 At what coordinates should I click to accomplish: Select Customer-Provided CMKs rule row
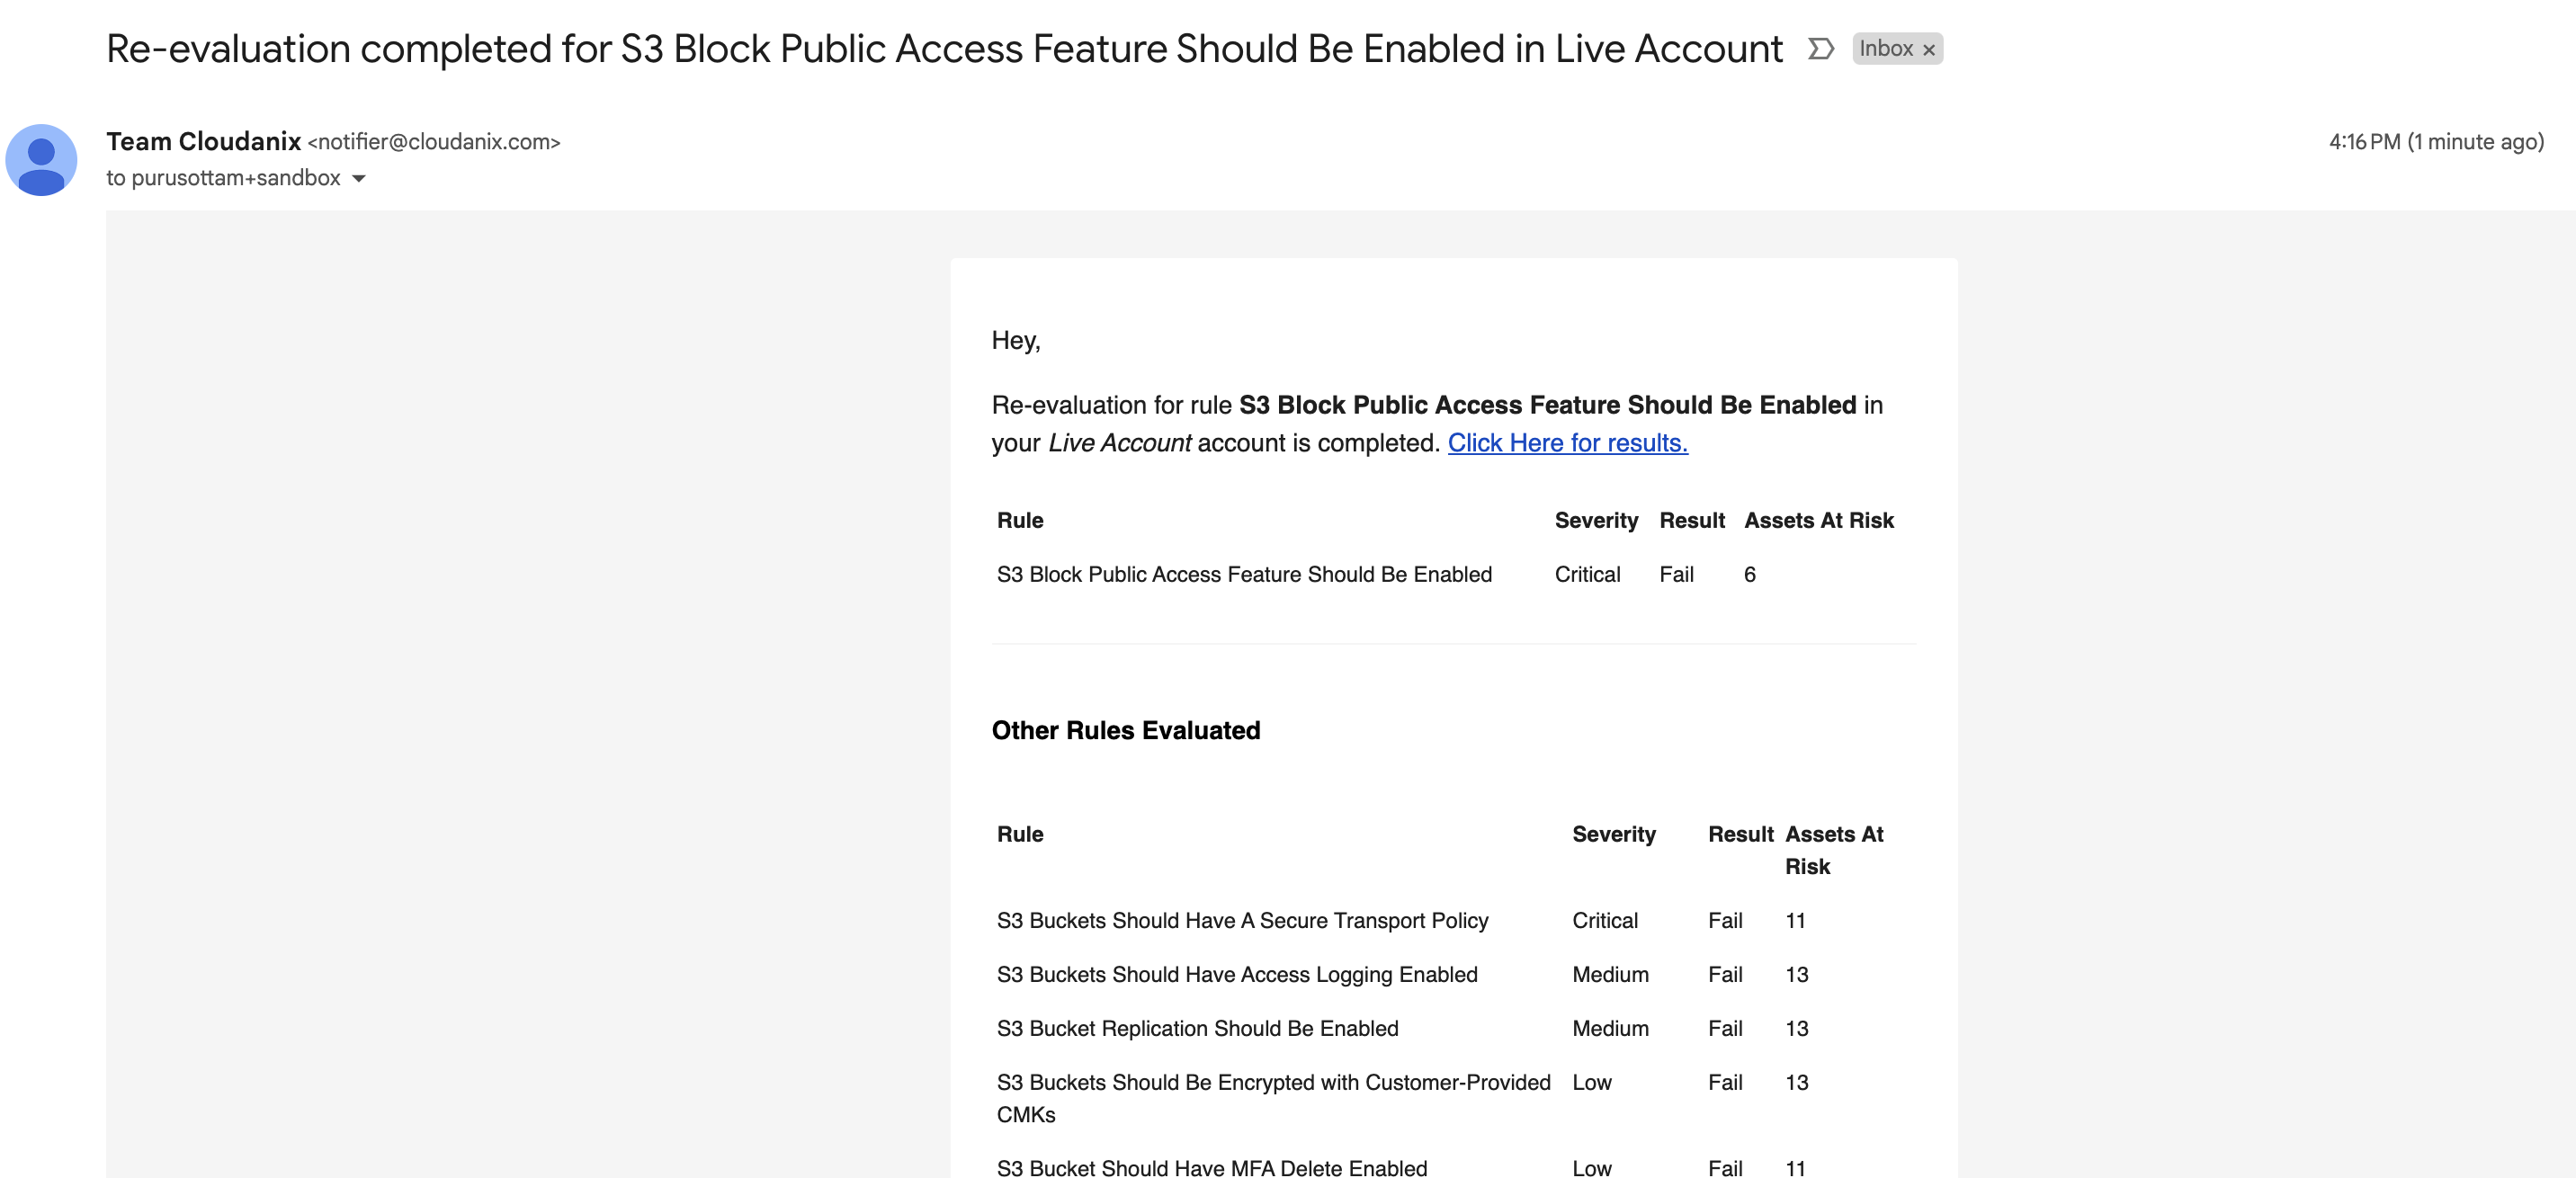[1272, 1083]
